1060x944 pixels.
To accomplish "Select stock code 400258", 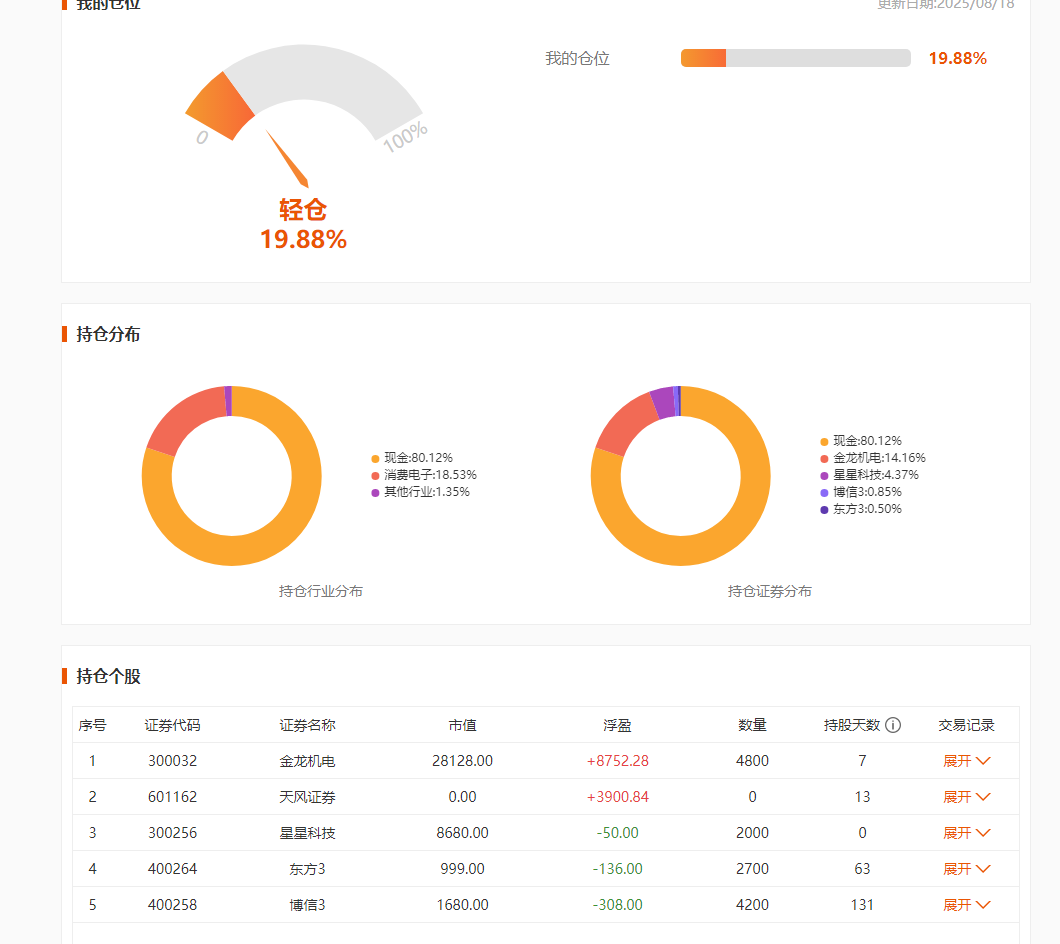I will click(172, 905).
